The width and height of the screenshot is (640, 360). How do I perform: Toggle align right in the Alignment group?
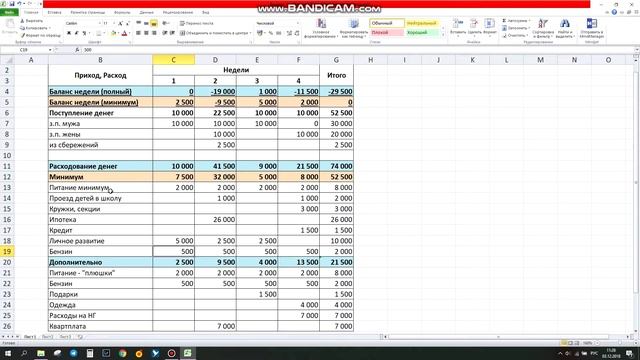(154, 33)
